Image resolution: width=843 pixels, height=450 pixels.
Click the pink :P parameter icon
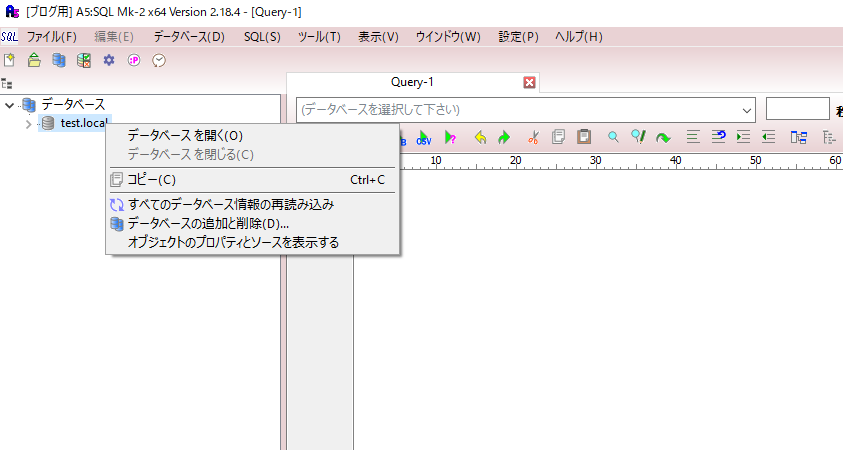(x=134, y=60)
